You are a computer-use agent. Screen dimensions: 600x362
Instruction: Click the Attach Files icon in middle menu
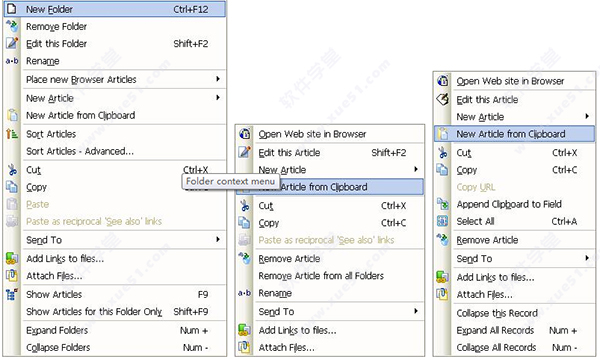point(245,347)
